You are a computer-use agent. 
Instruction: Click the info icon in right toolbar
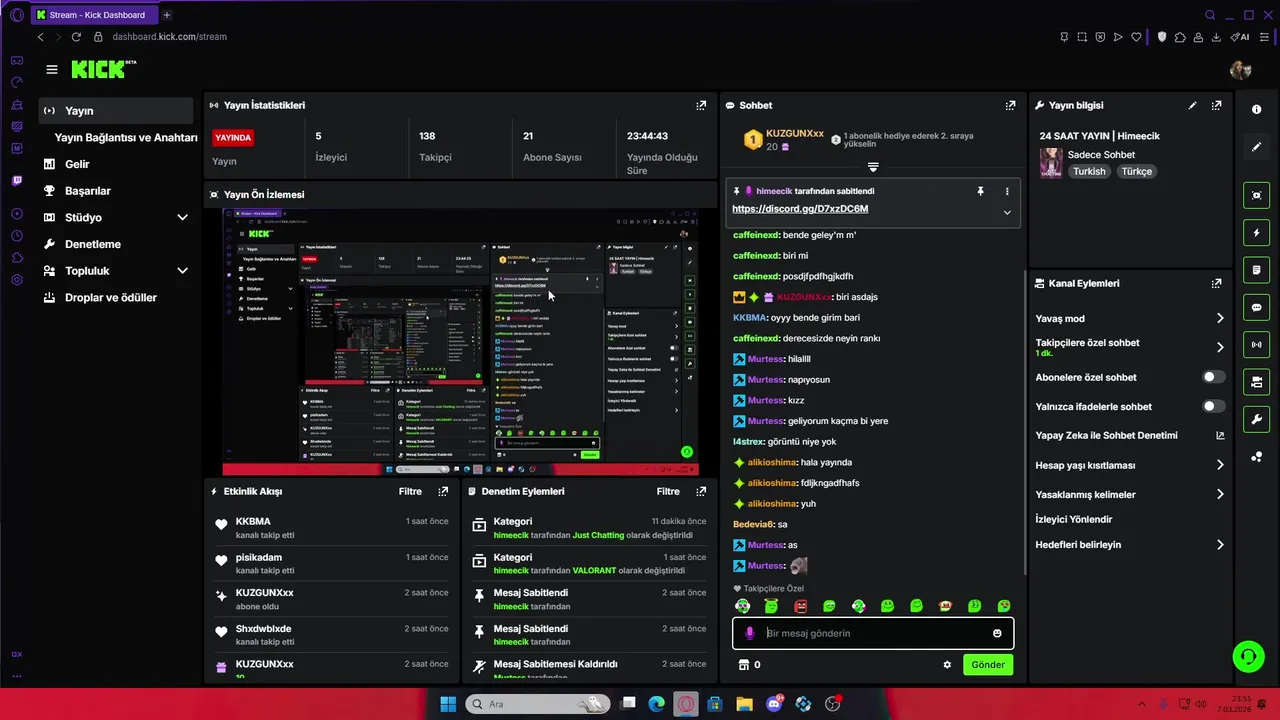click(1257, 109)
